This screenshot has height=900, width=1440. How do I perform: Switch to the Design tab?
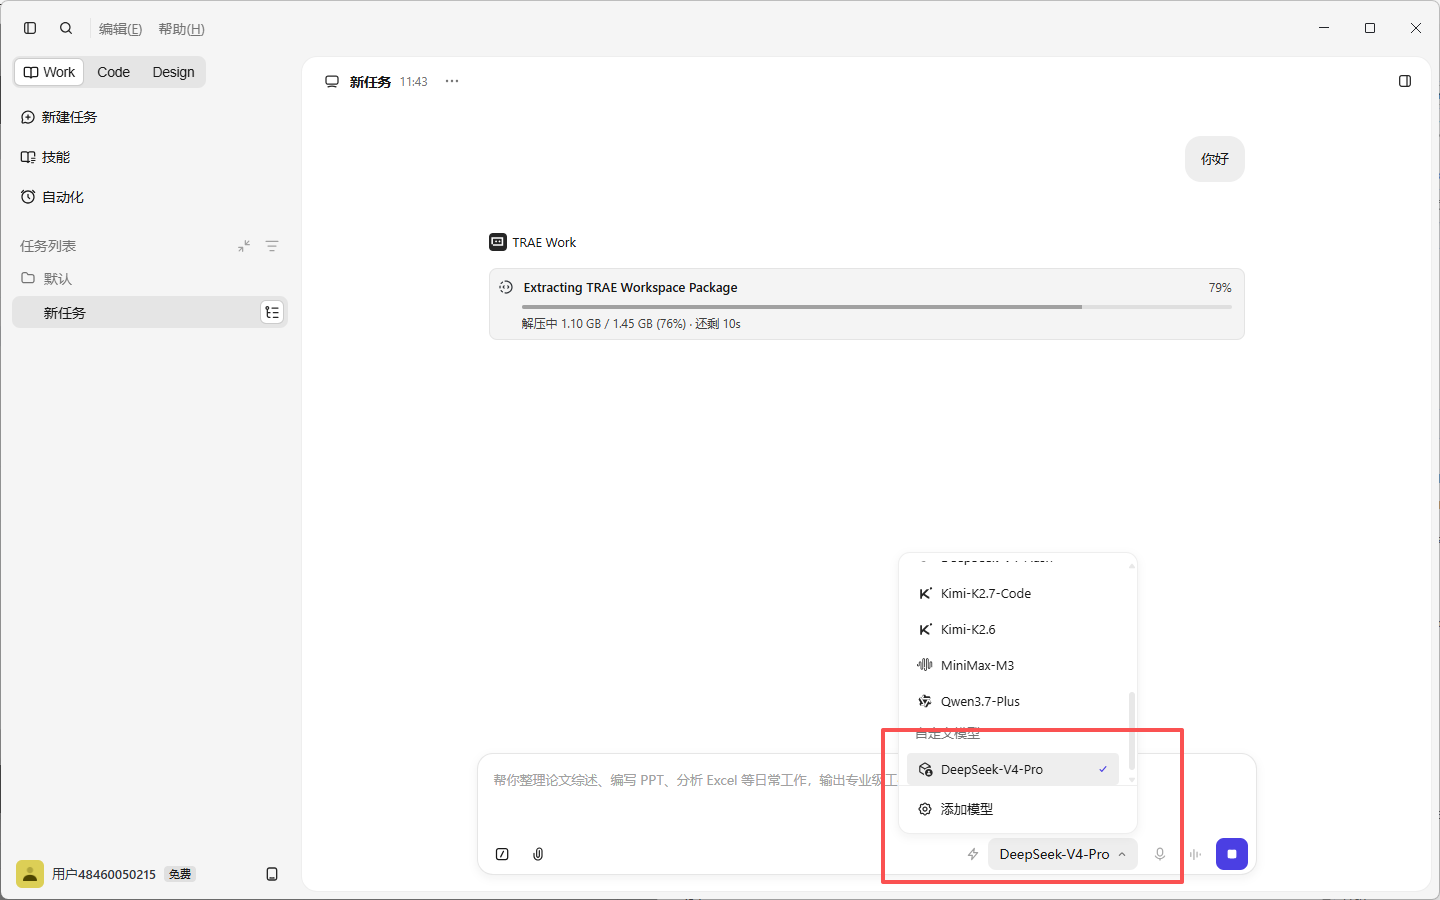[173, 72]
